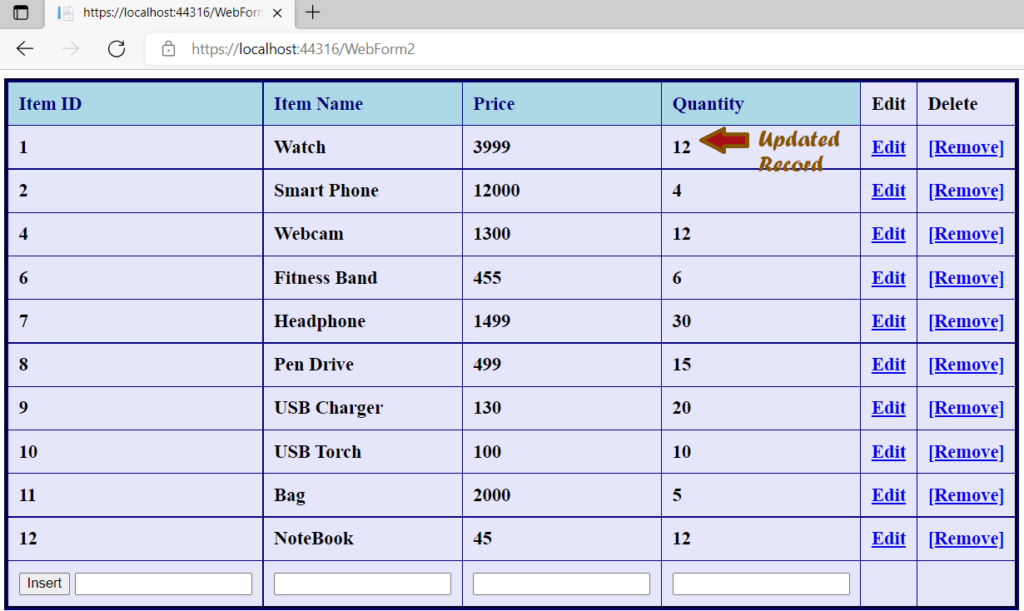Remove the Smart Phone record

pos(965,190)
